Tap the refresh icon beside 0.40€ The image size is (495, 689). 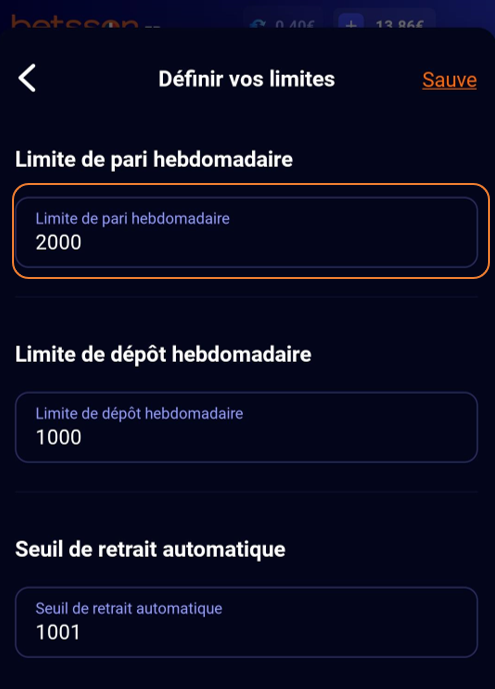pyautogui.click(x=258, y=24)
